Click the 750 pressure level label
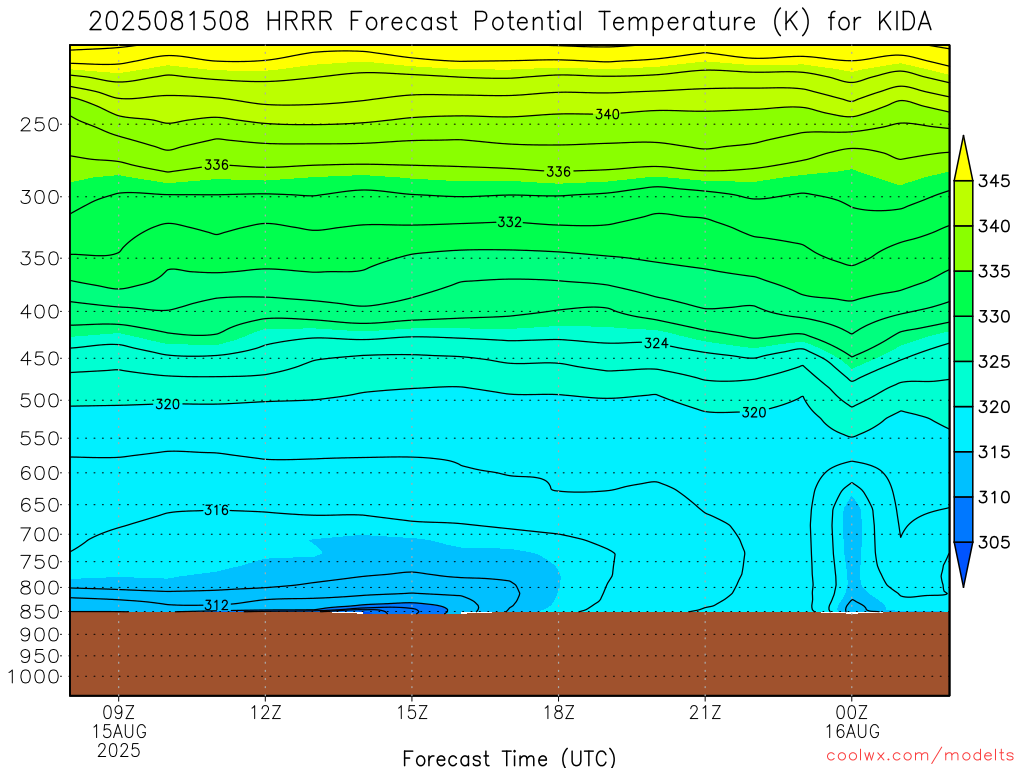Viewport: 1024px width, 768px height. [x=40, y=562]
